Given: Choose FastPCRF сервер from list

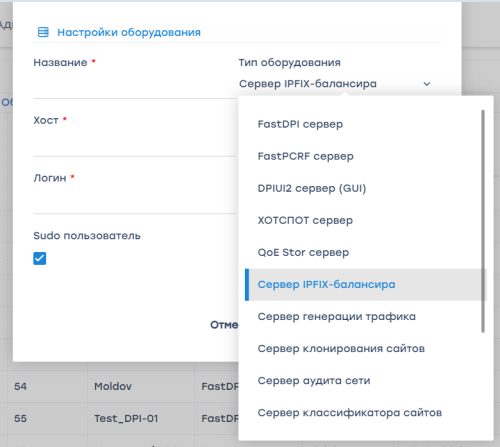Looking at the screenshot, I should click(365, 156).
